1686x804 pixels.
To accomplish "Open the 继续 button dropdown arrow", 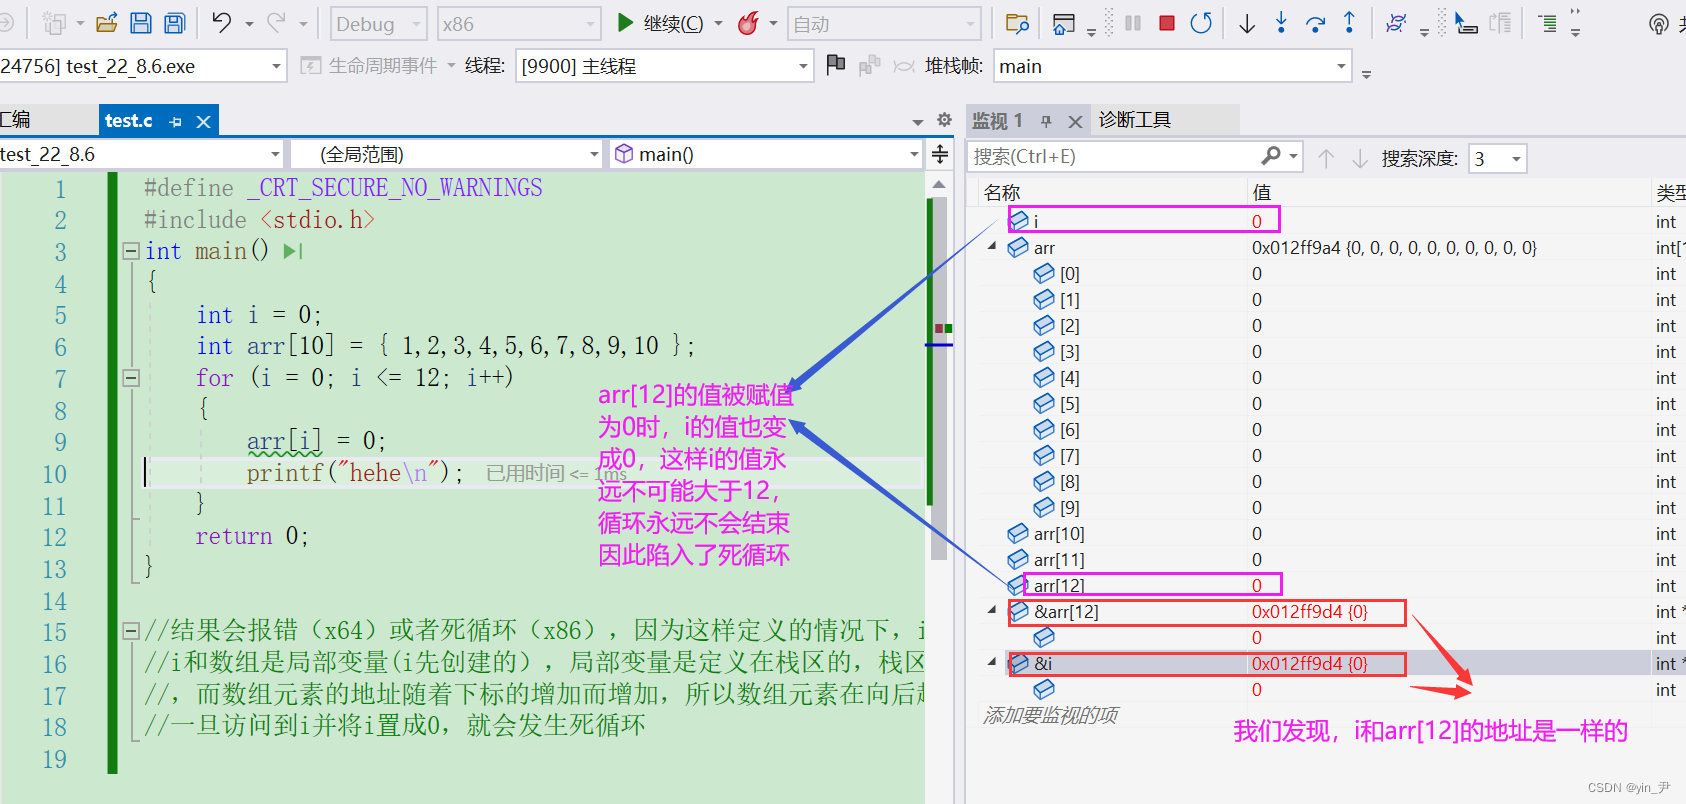I will [718, 23].
